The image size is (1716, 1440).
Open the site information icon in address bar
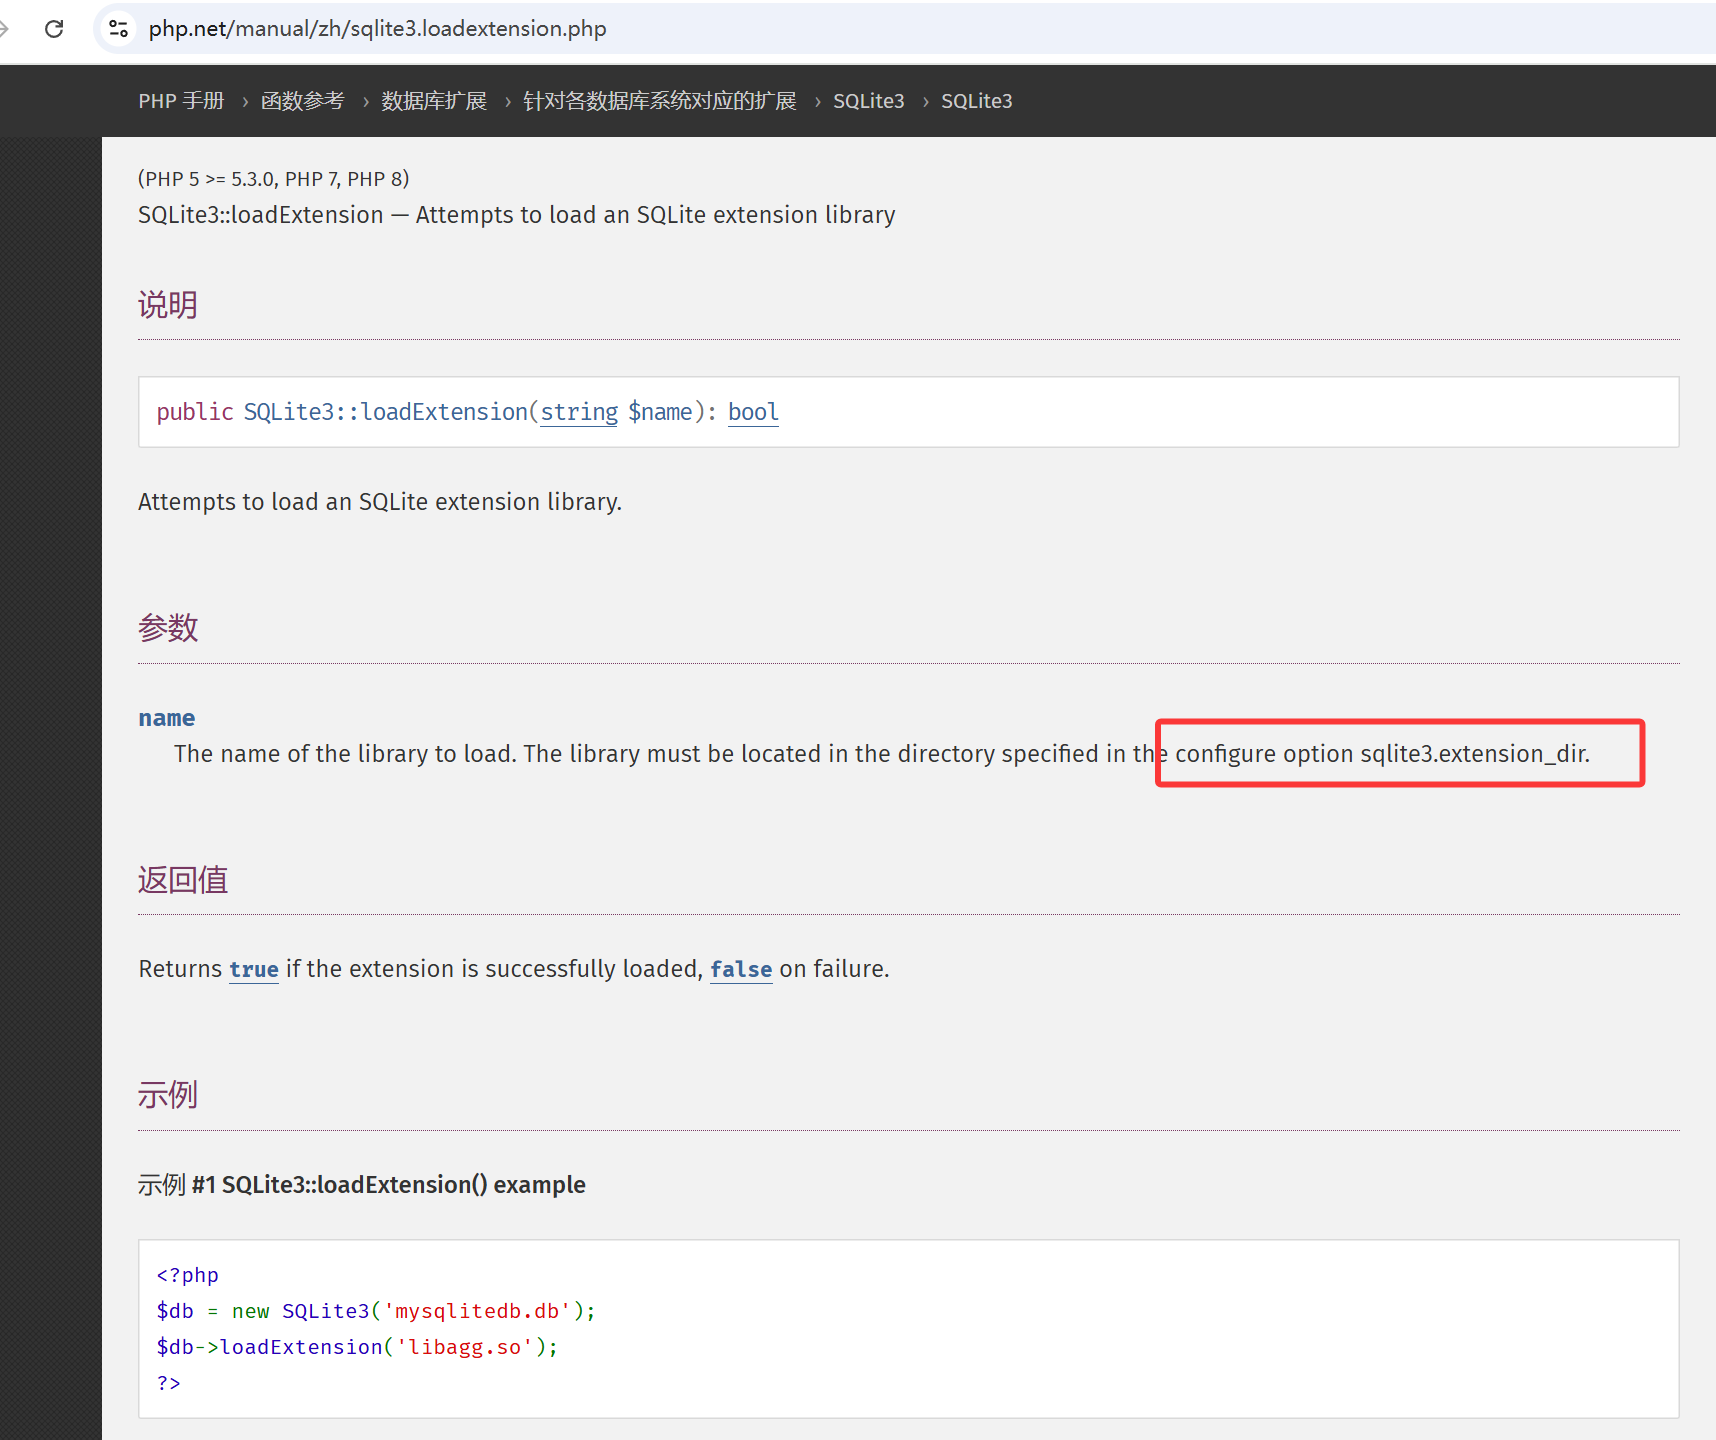119,29
